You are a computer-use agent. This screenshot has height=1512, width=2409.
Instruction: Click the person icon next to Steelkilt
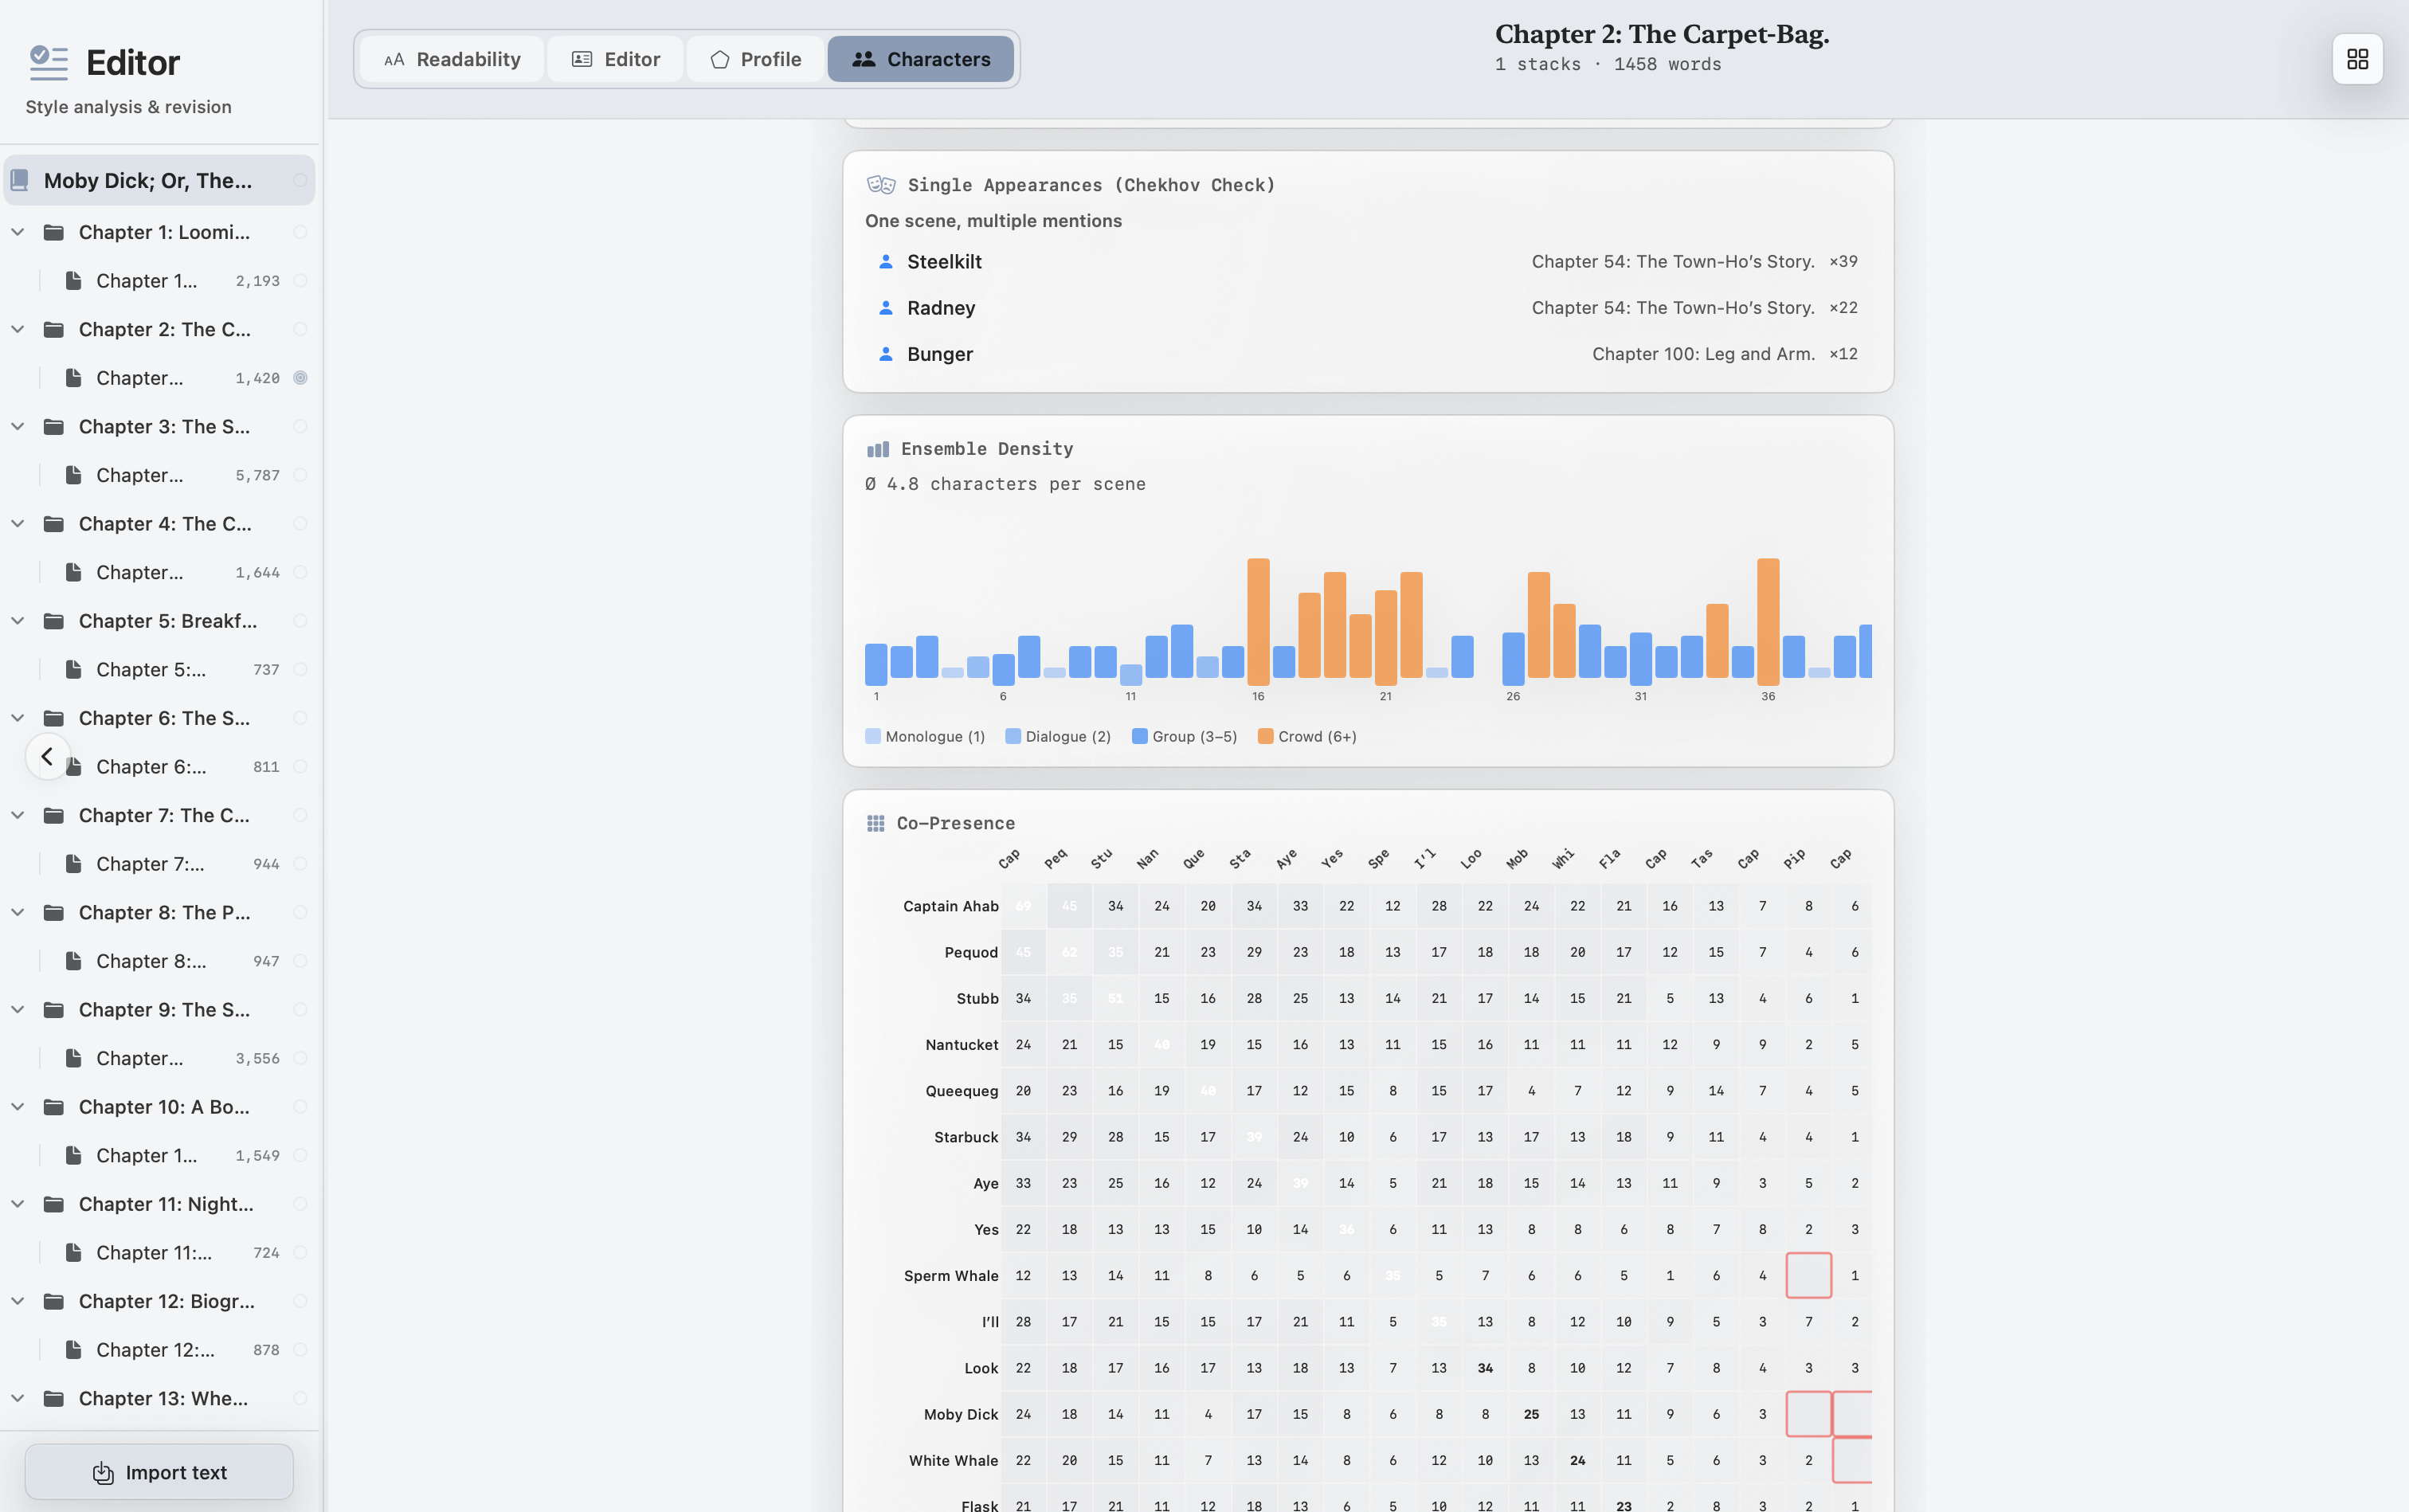(885, 262)
